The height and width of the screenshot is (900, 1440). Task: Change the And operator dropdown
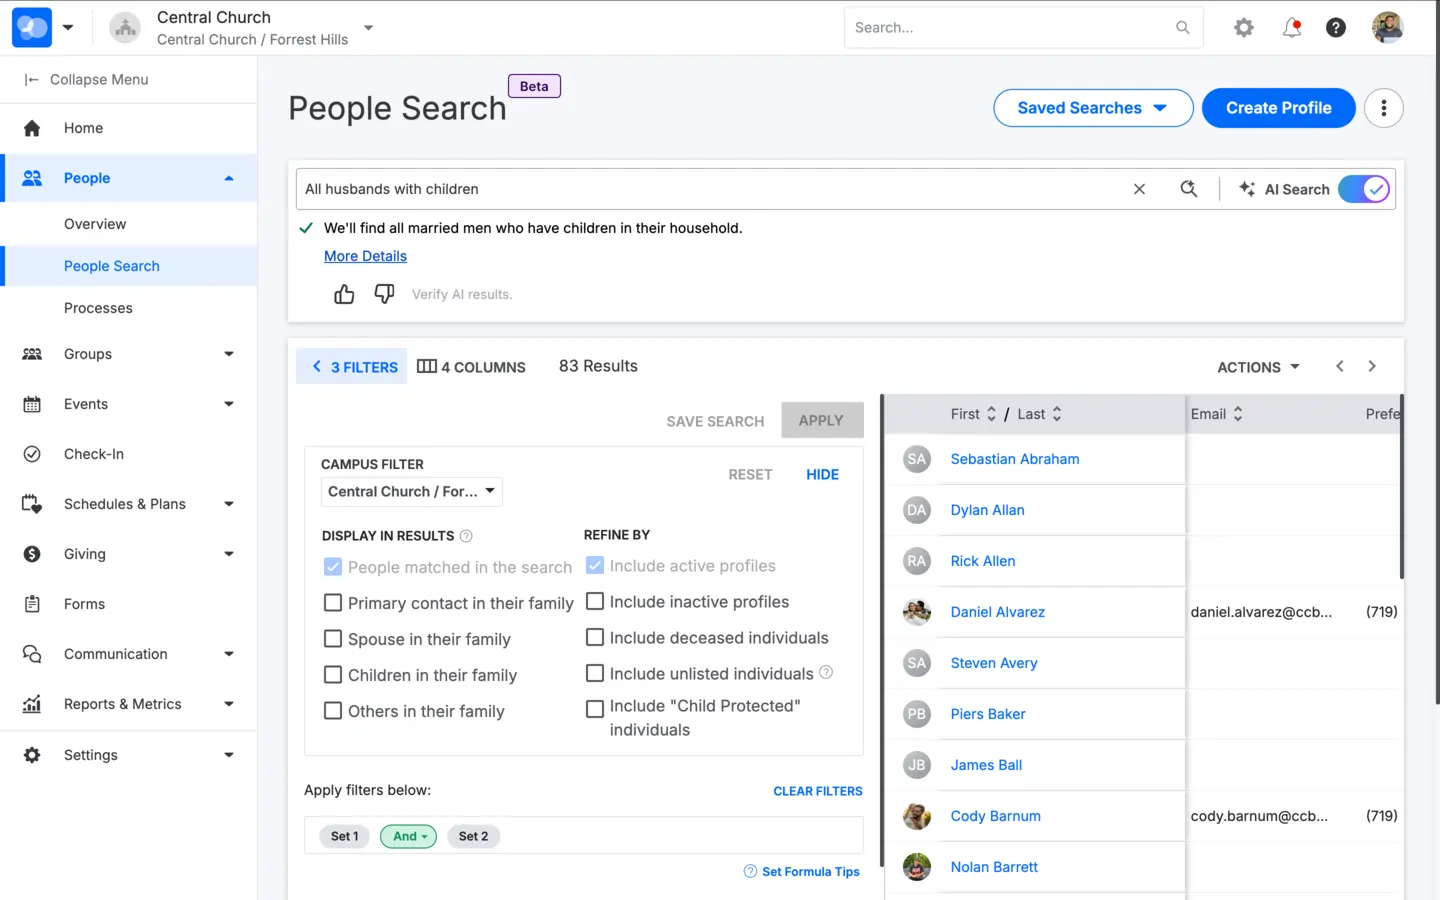tap(409, 836)
